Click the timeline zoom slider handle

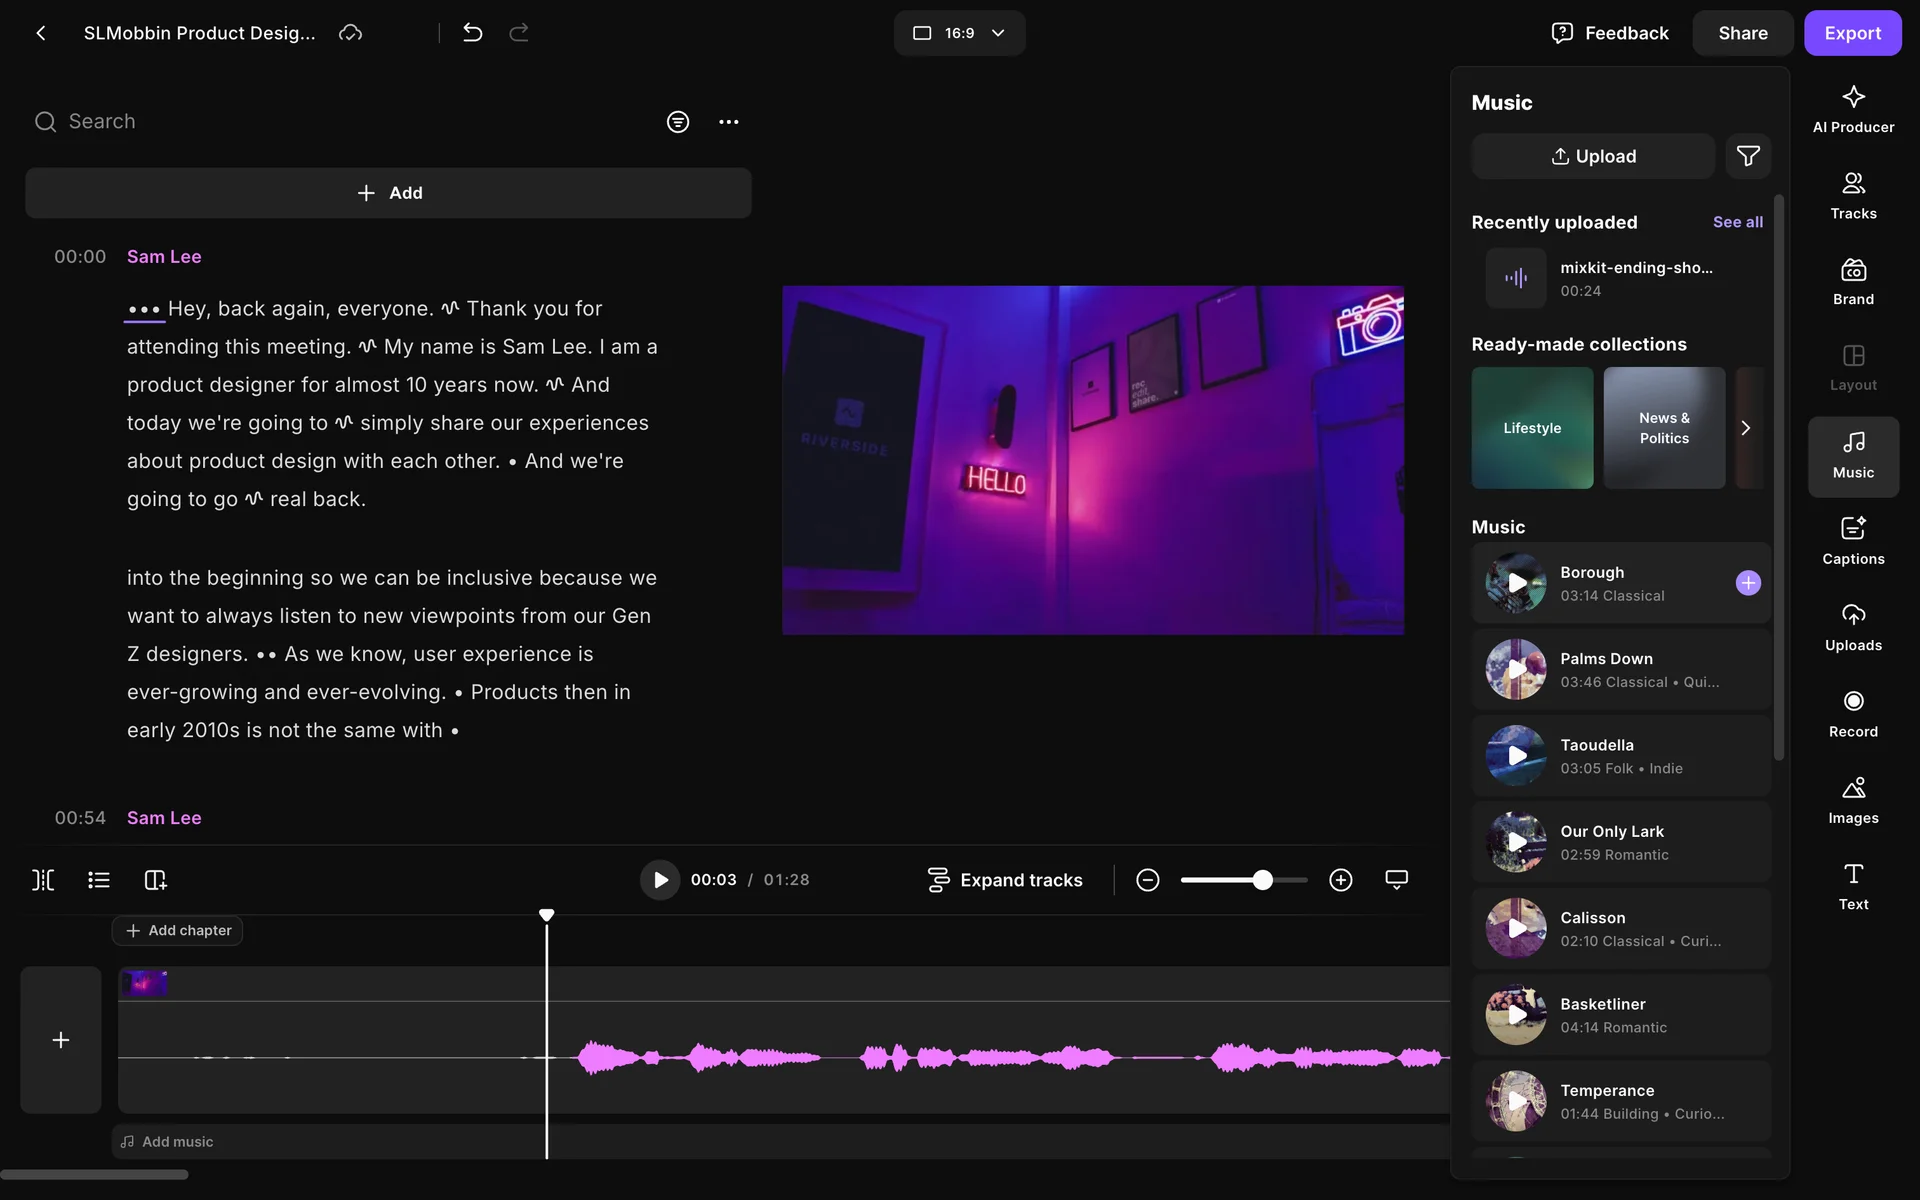pyautogui.click(x=1262, y=880)
